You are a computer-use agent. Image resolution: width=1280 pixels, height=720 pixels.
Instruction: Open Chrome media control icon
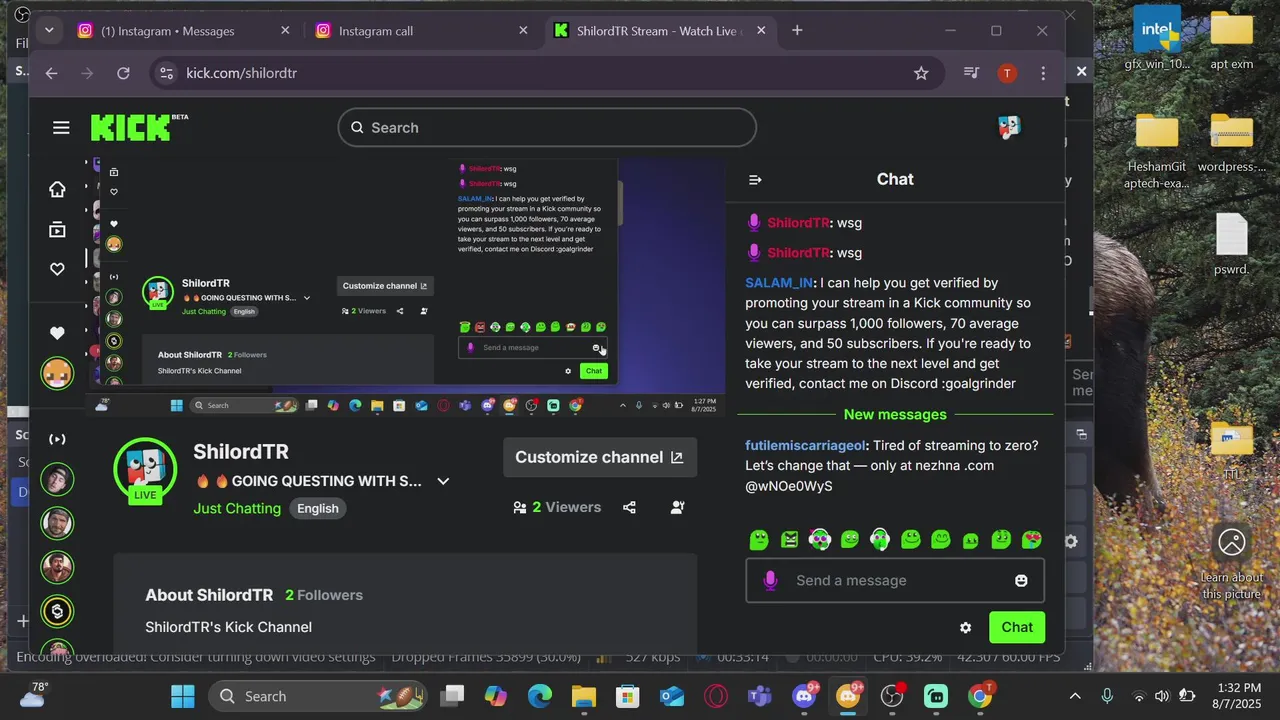[970, 73]
